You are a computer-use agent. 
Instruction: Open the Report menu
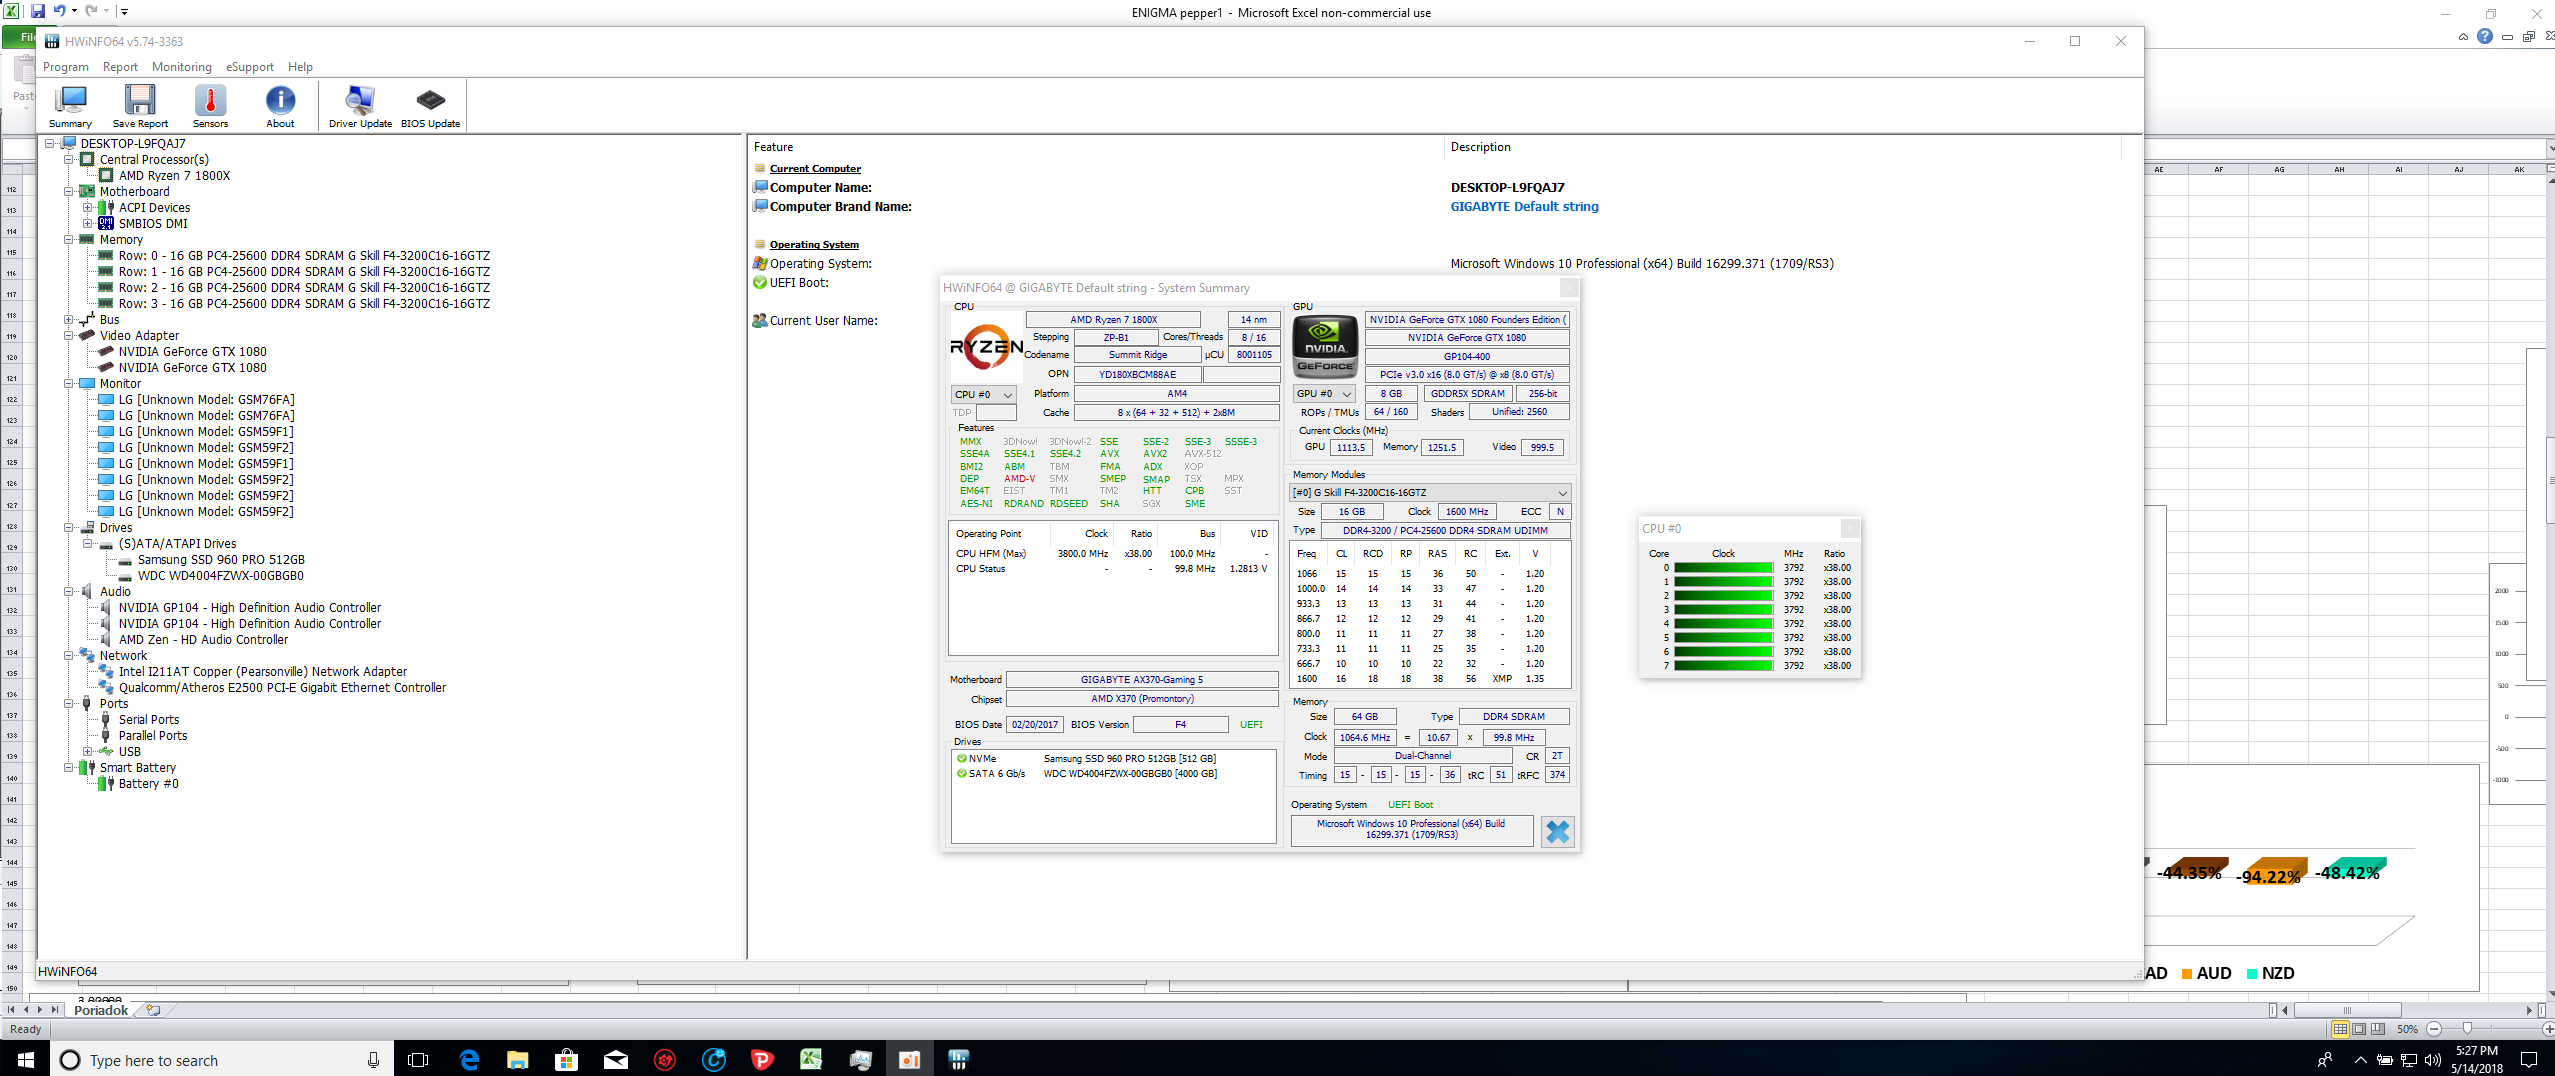[x=120, y=67]
